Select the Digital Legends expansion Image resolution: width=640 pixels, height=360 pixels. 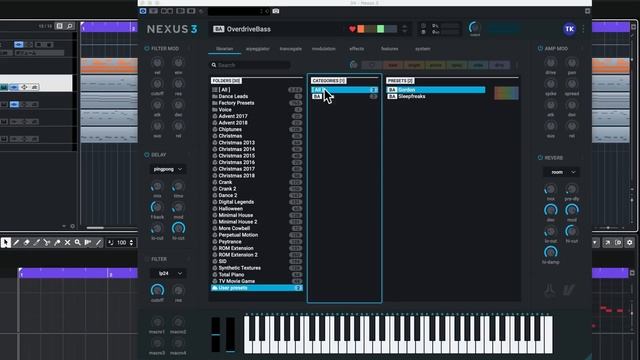pyautogui.click(x=257, y=202)
